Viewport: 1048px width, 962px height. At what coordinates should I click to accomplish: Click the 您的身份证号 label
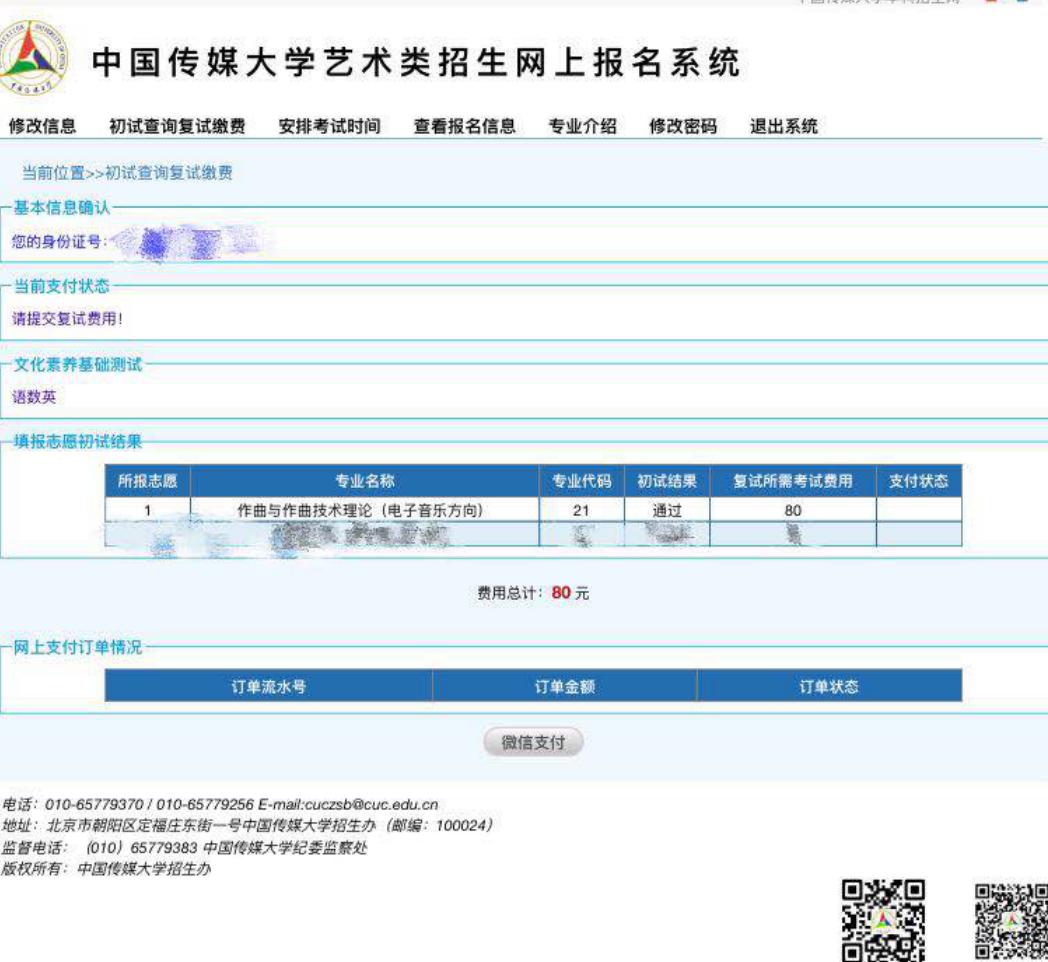point(59,241)
